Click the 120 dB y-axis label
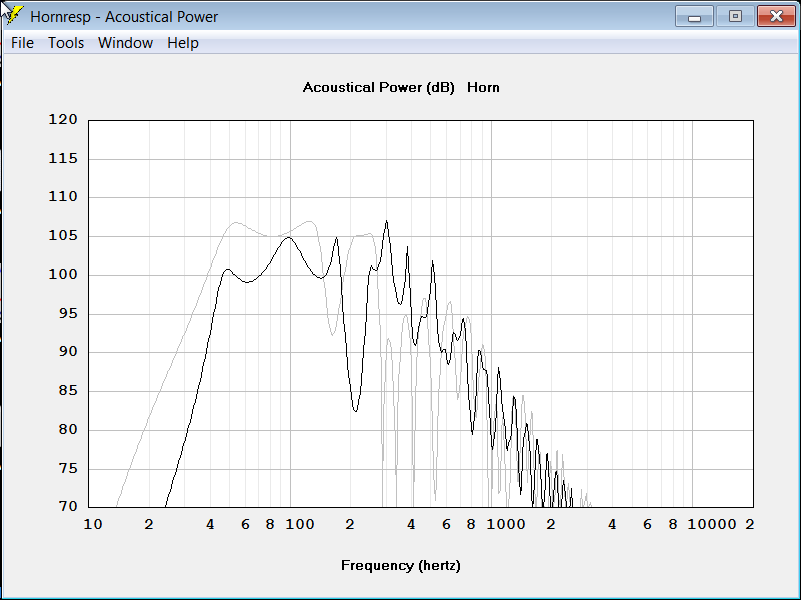The height and width of the screenshot is (600, 801). [63, 119]
